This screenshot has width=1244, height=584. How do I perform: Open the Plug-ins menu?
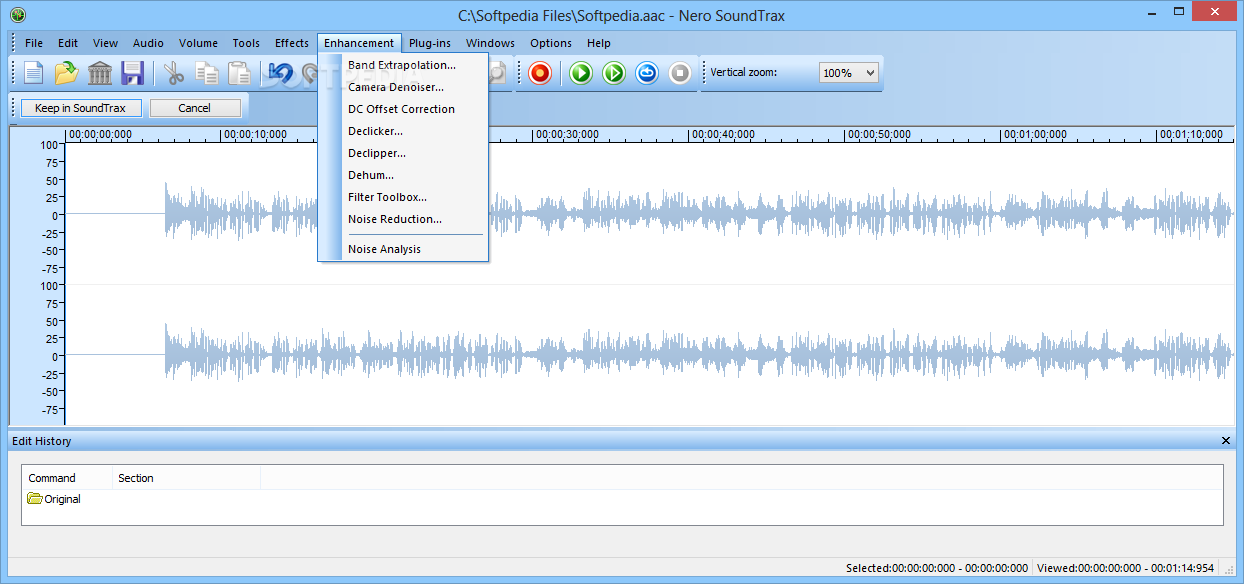point(430,43)
